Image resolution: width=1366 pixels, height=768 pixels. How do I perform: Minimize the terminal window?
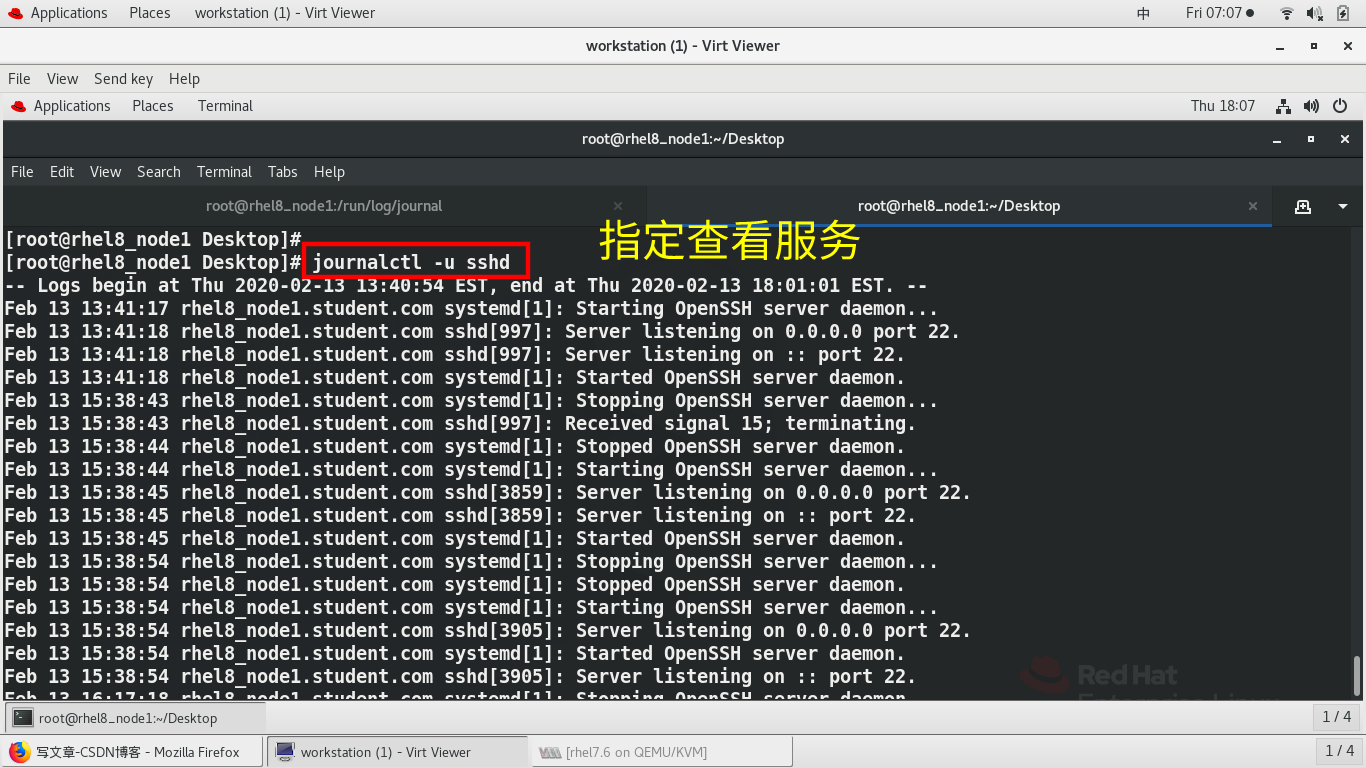tap(1277, 139)
